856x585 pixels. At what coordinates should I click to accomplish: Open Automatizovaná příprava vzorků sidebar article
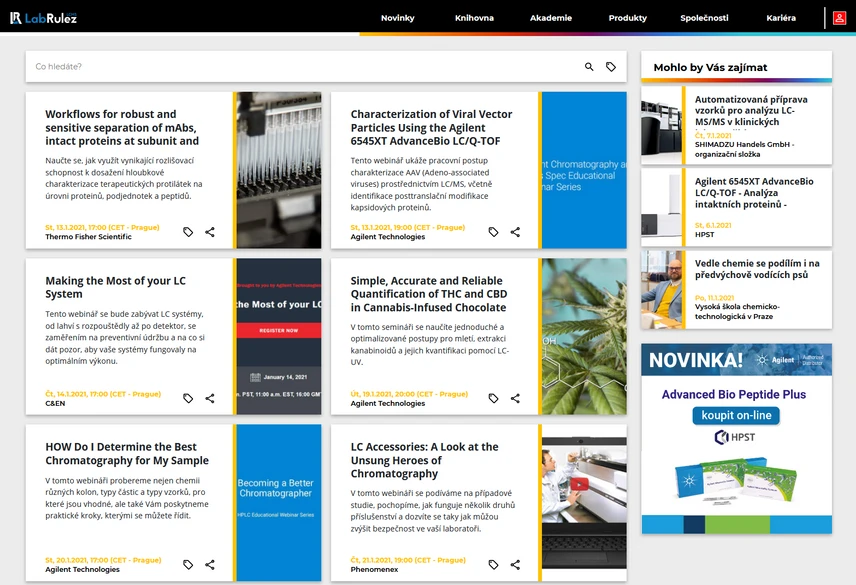[x=751, y=111]
